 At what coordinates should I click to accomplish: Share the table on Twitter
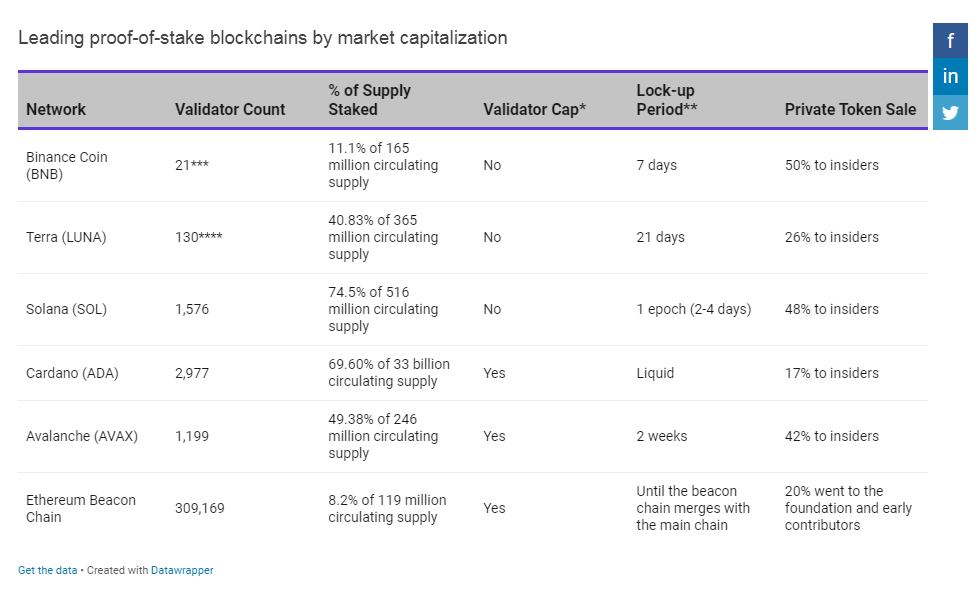[950, 112]
